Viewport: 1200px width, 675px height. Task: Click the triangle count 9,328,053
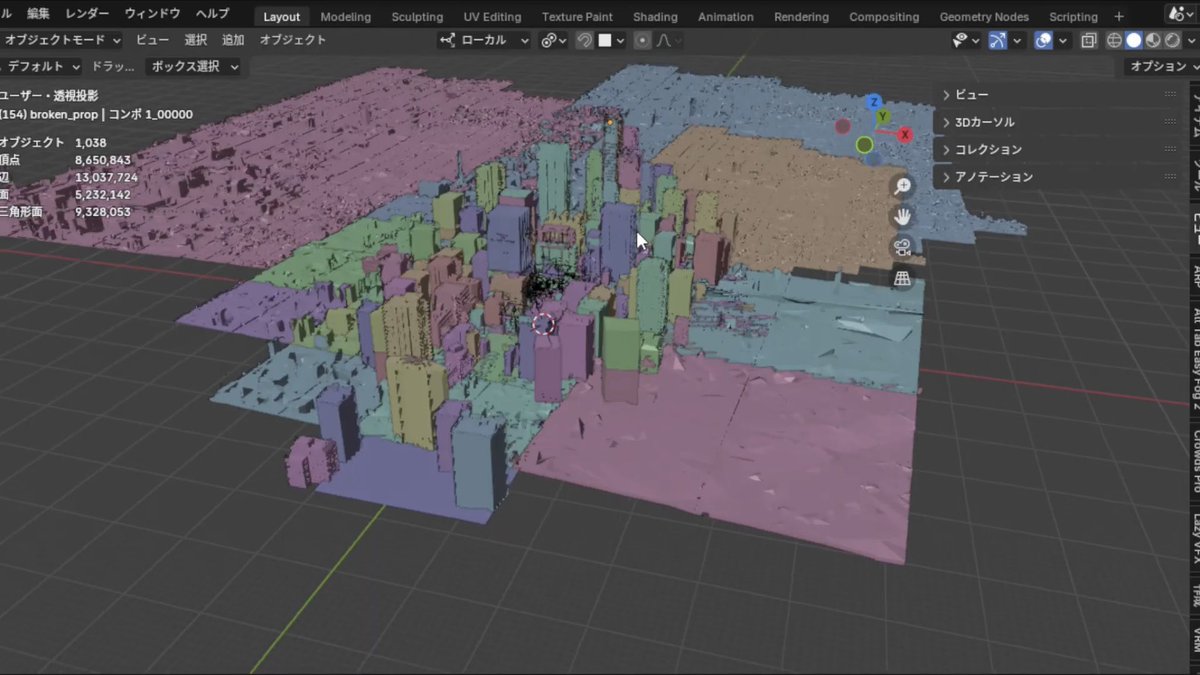pos(103,212)
